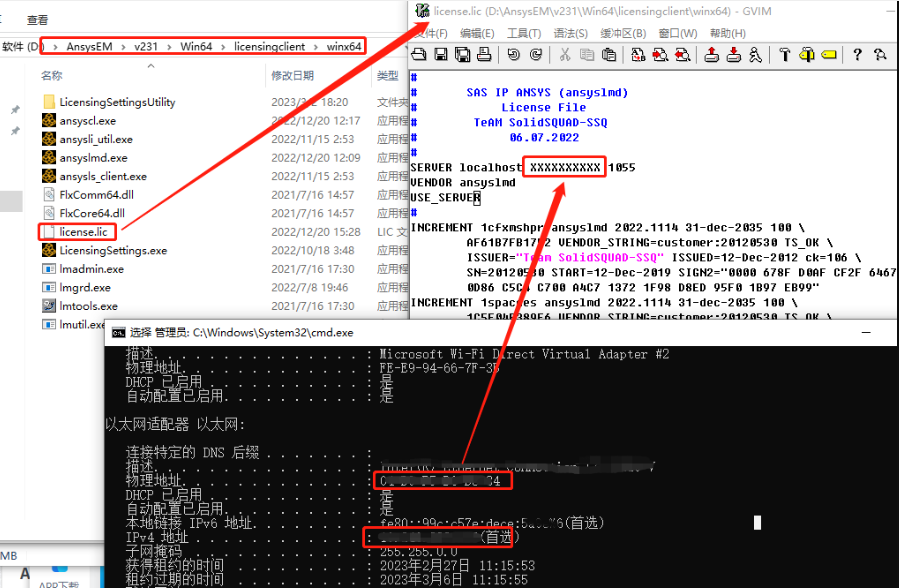The width and height of the screenshot is (899, 588).
Task: Click the FlxComm64.dll file icon
Action: (x=49, y=195)
